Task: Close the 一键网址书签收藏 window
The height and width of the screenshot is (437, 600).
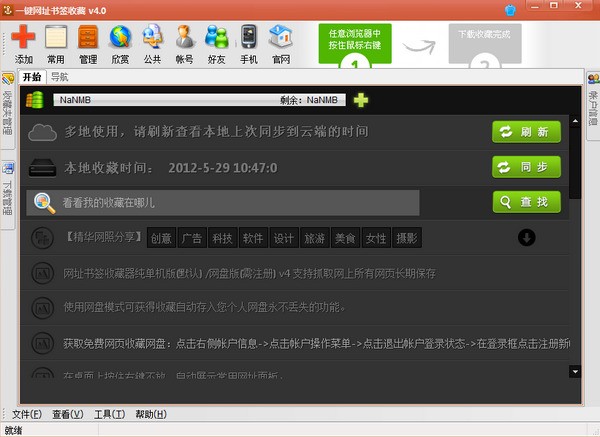Action: click(578, 6)
